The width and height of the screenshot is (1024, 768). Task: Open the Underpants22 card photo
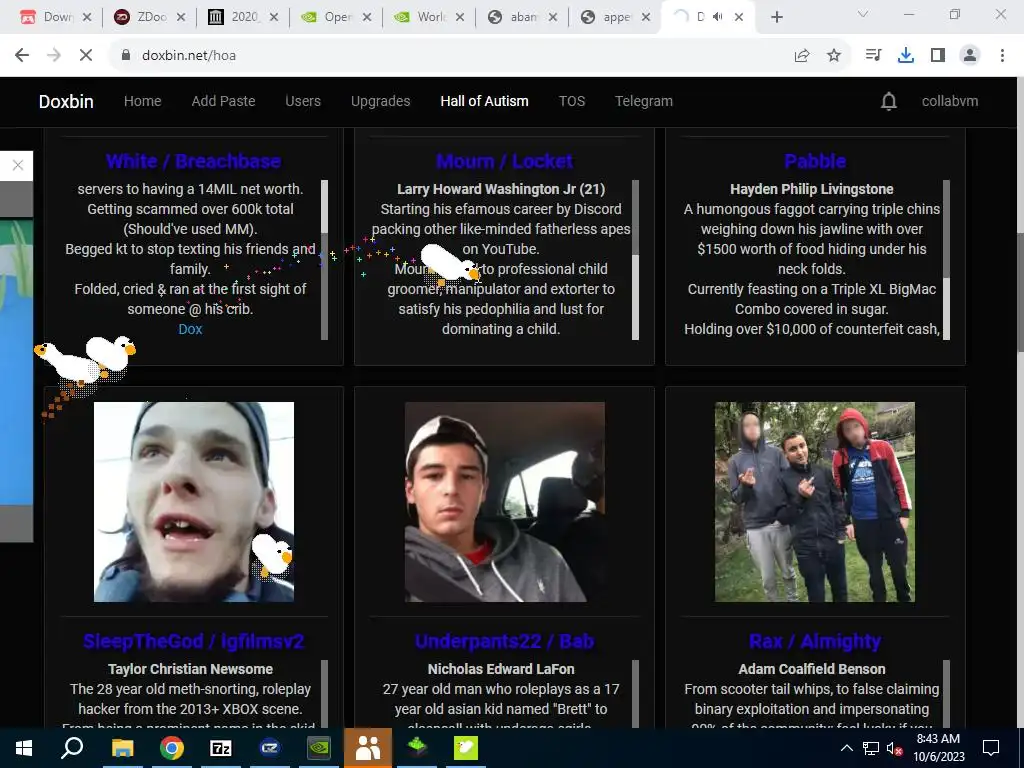click(505, 502)
